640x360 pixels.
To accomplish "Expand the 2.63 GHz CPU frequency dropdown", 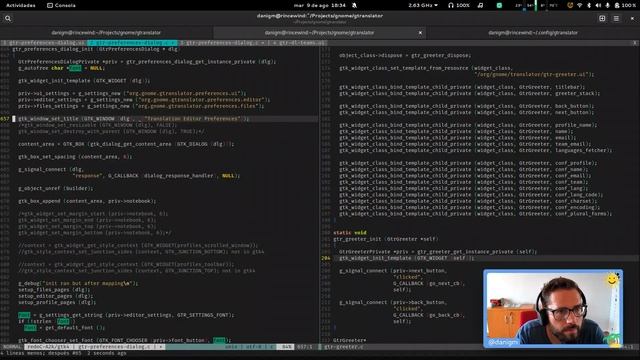I will (x=423, y=5).
